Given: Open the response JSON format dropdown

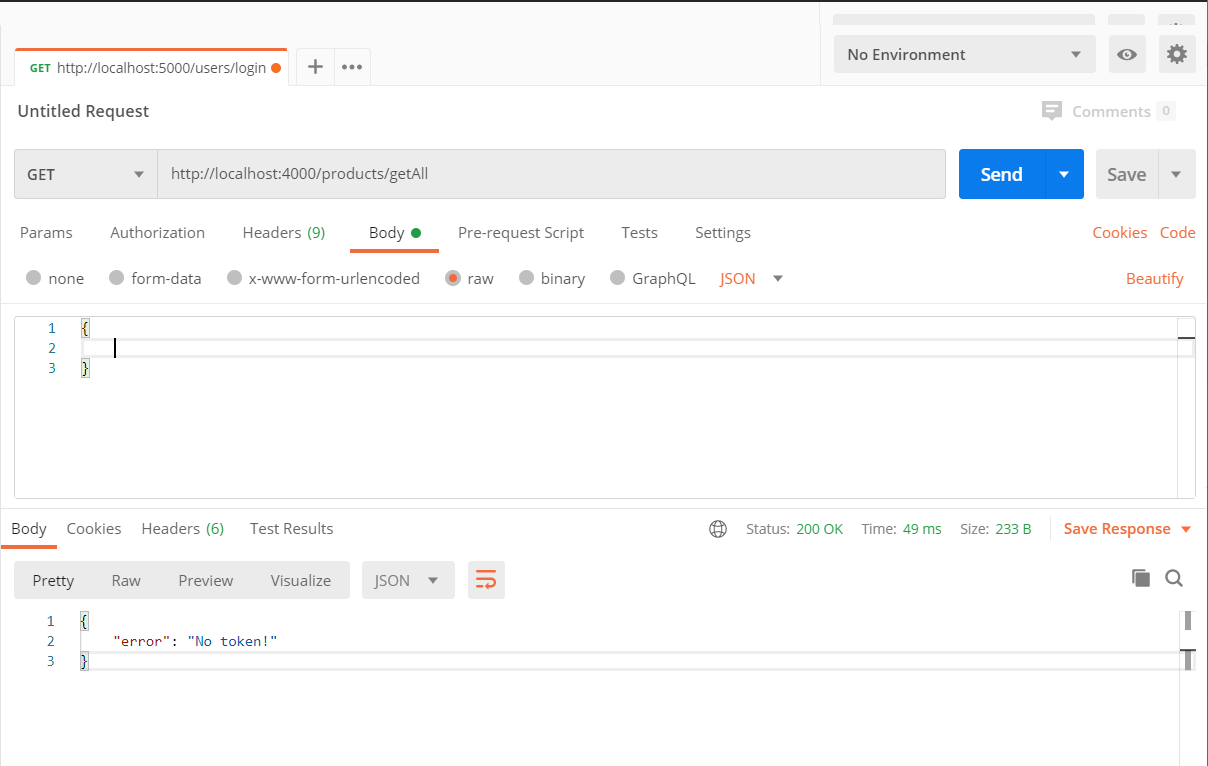Looking at the screenshot, I should (408, 580).
